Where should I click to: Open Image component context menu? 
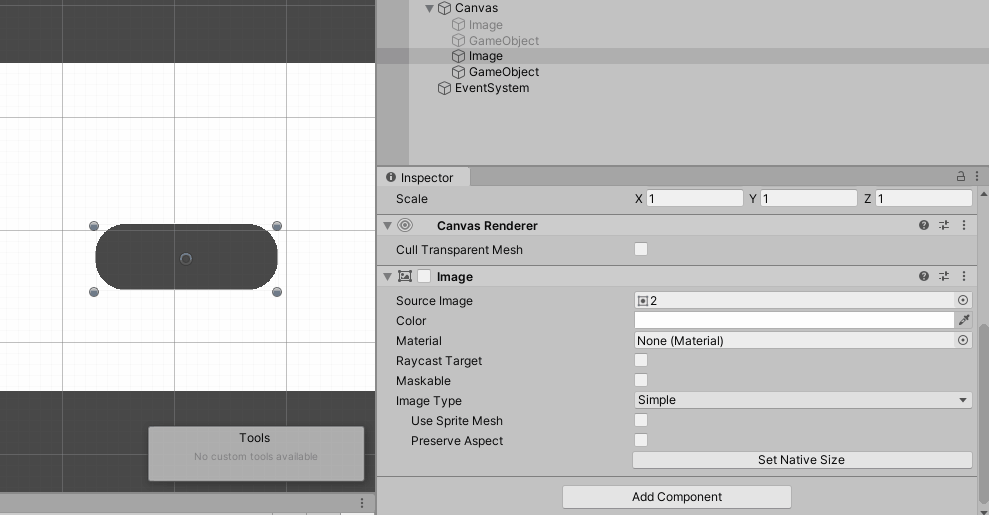(964, 276)
